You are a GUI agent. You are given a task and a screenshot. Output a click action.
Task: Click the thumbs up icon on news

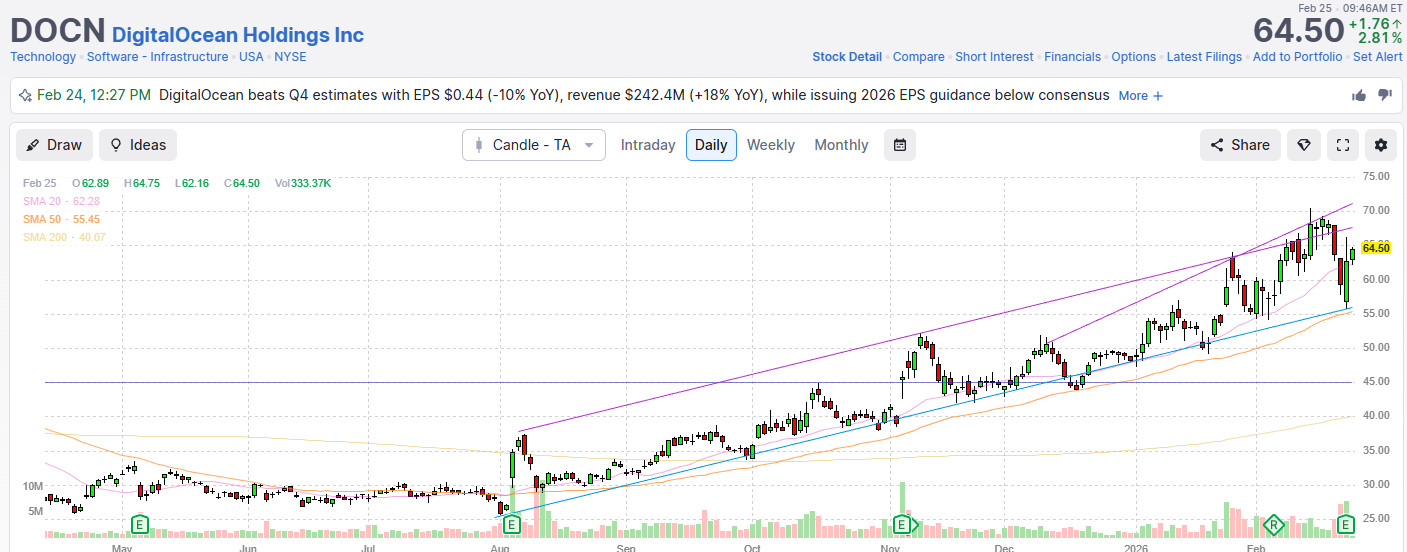[x=1359, y=95]
